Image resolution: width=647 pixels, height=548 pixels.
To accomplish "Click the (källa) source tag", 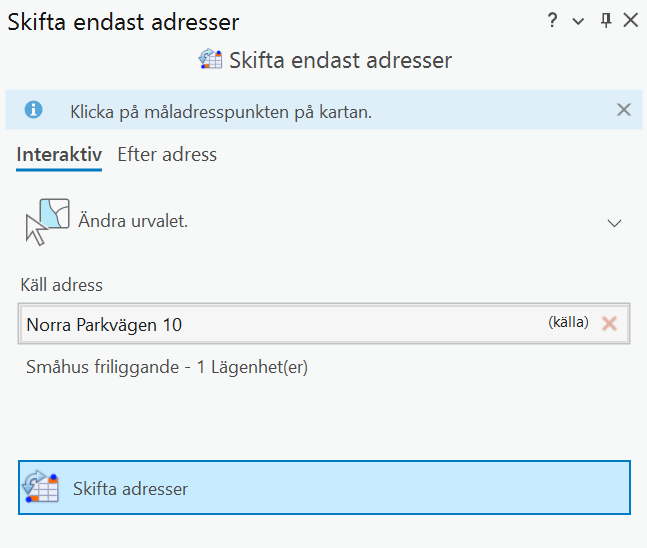I will coord(568,323).
